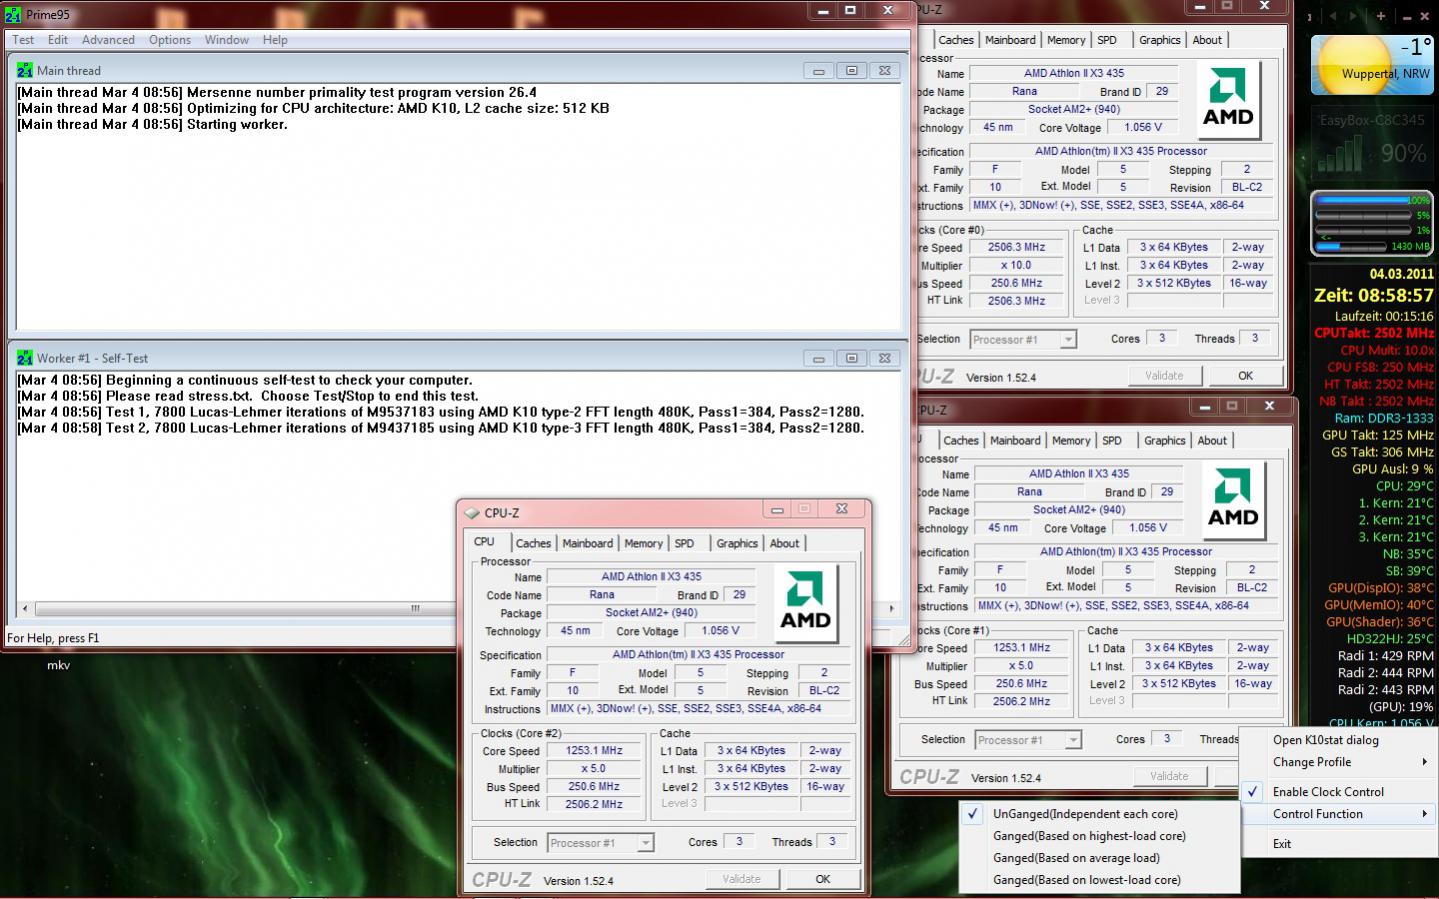This screenshot has height=899, width=1439.
Task: Open About tab in Core #0 CPU-Z window
Action: tap(1207, 40)
